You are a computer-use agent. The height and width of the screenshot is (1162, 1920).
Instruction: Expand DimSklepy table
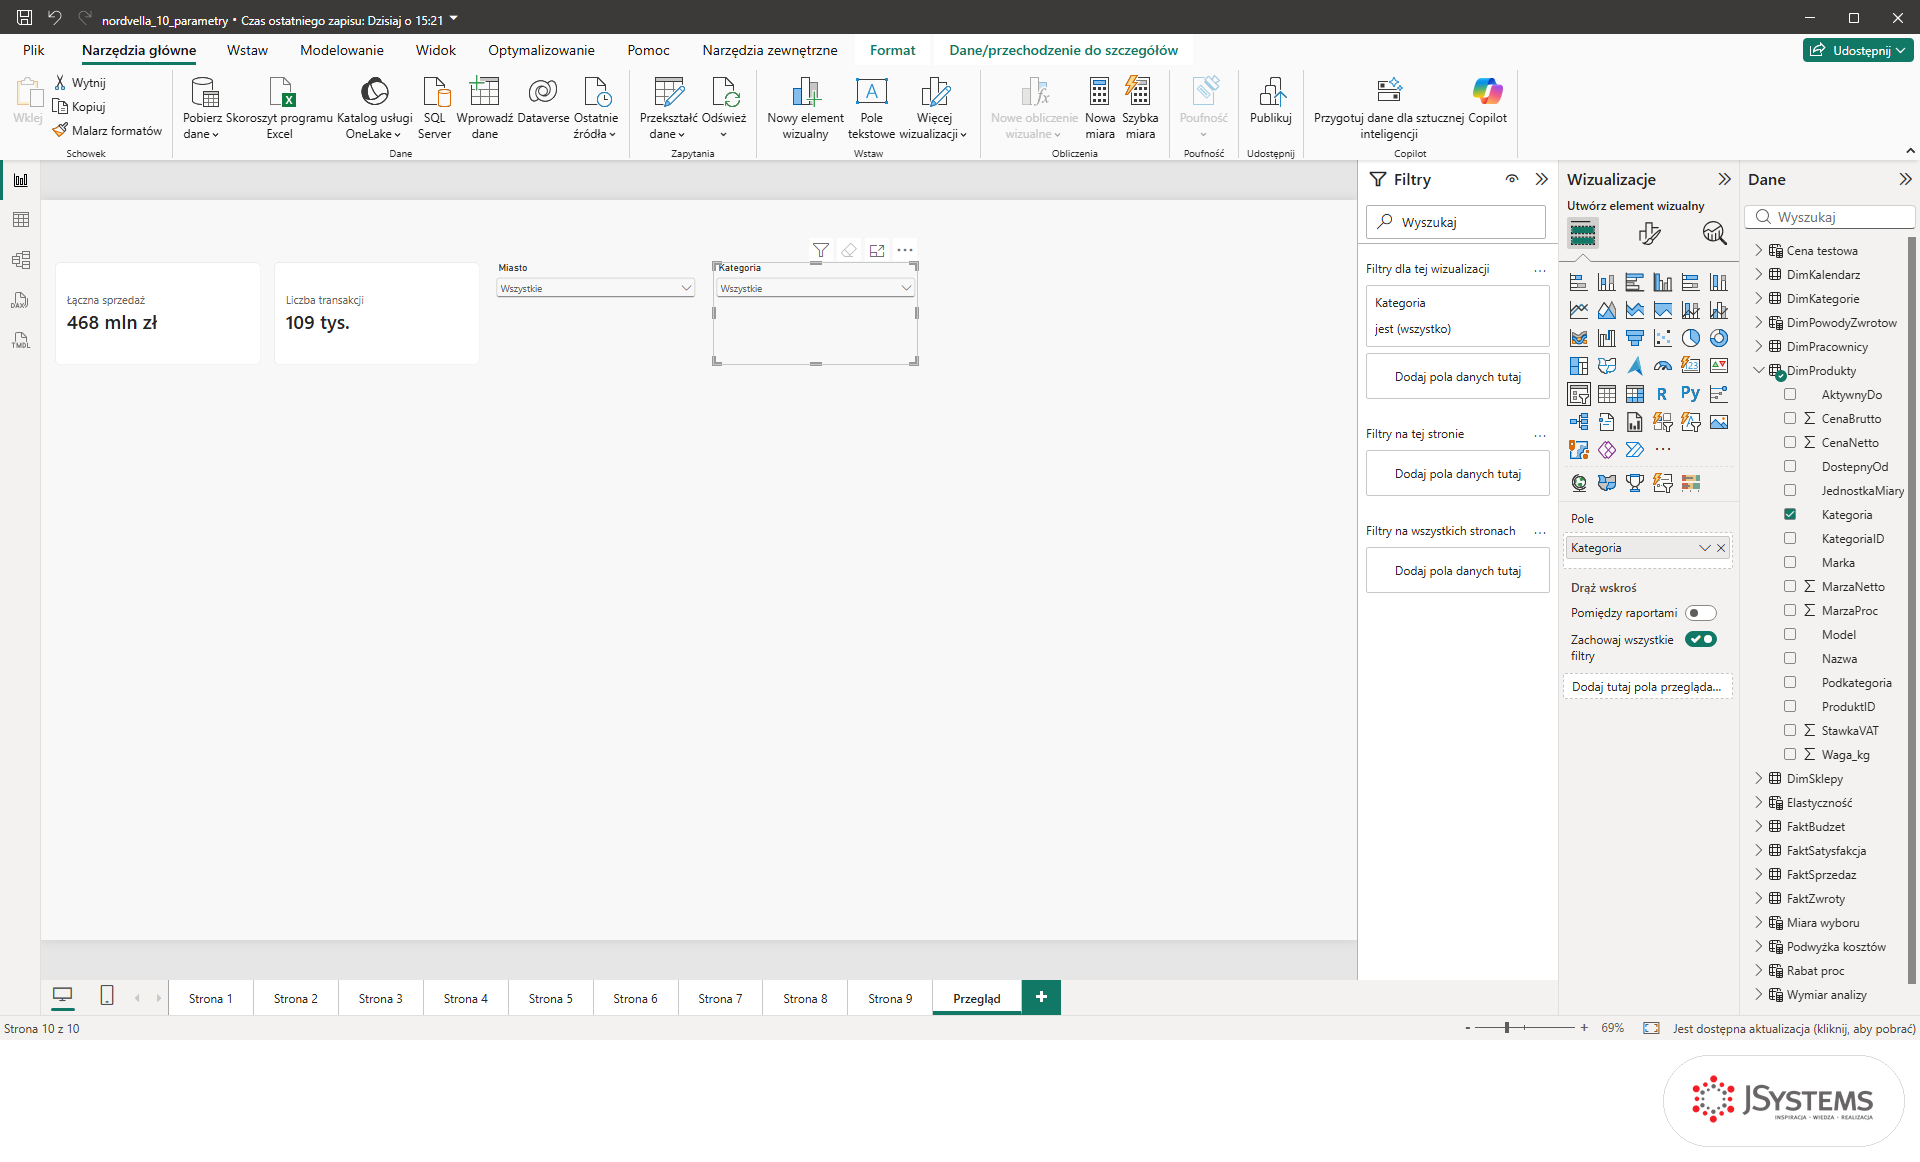pos(1759,779)
